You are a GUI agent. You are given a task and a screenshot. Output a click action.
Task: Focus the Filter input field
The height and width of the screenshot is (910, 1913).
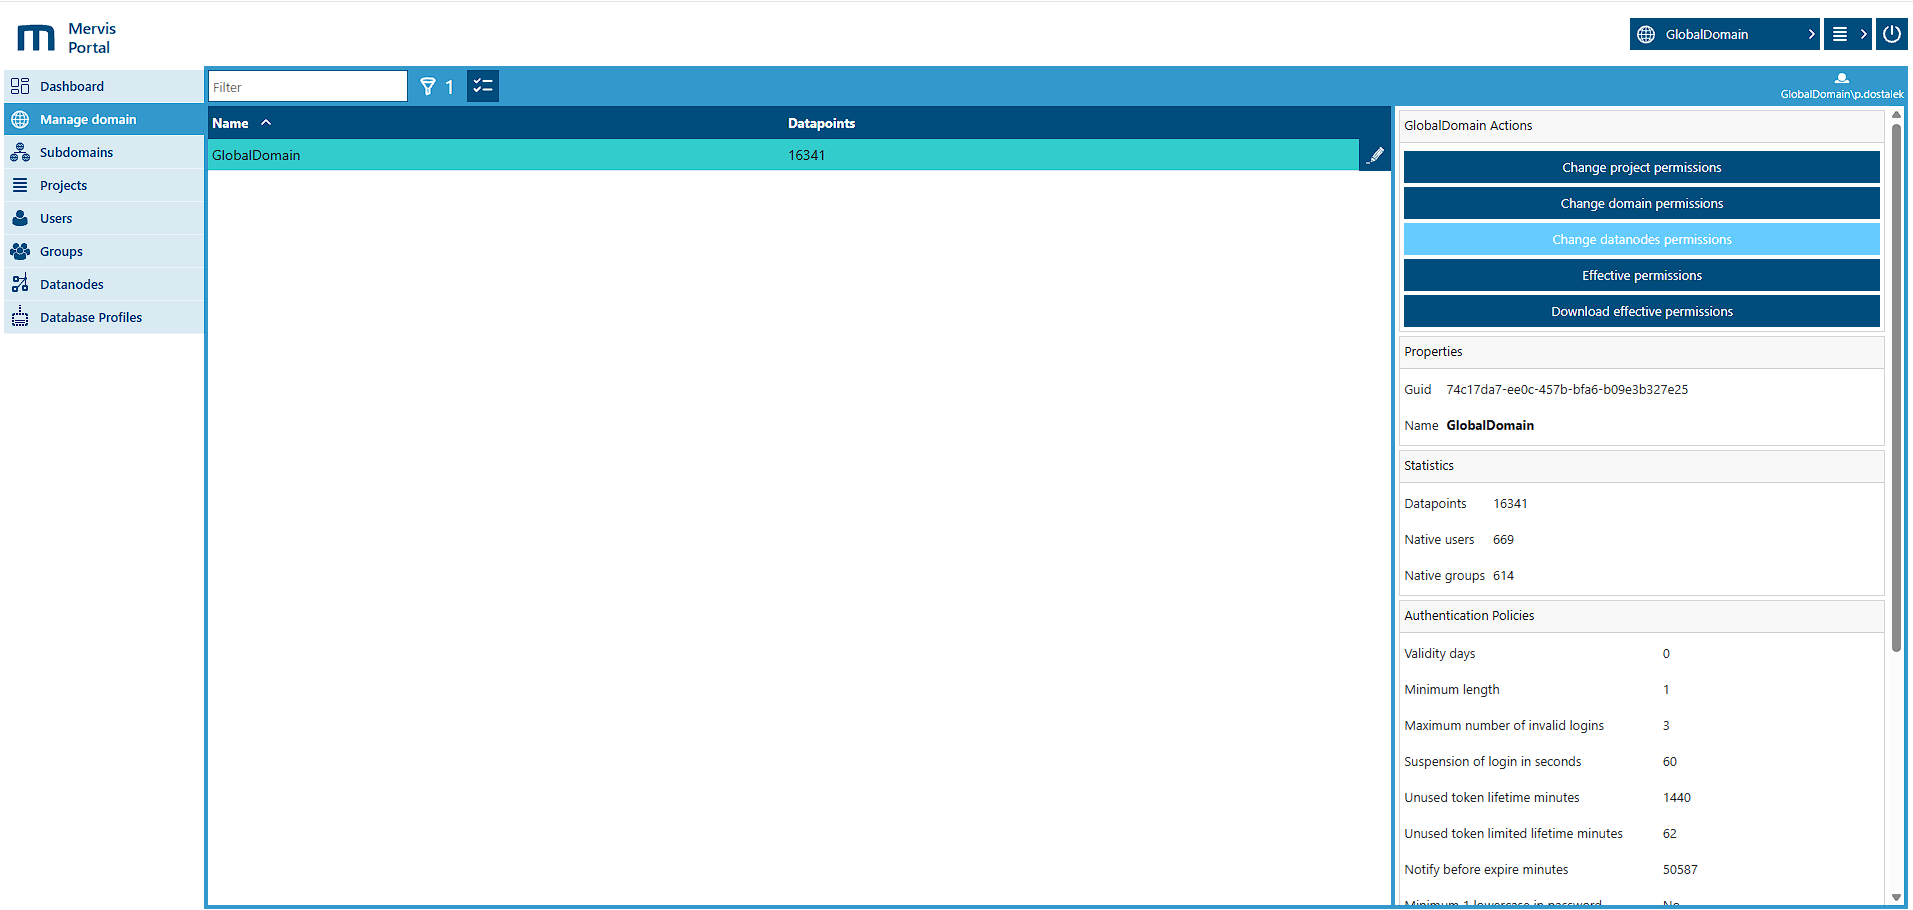click(308, 86)
